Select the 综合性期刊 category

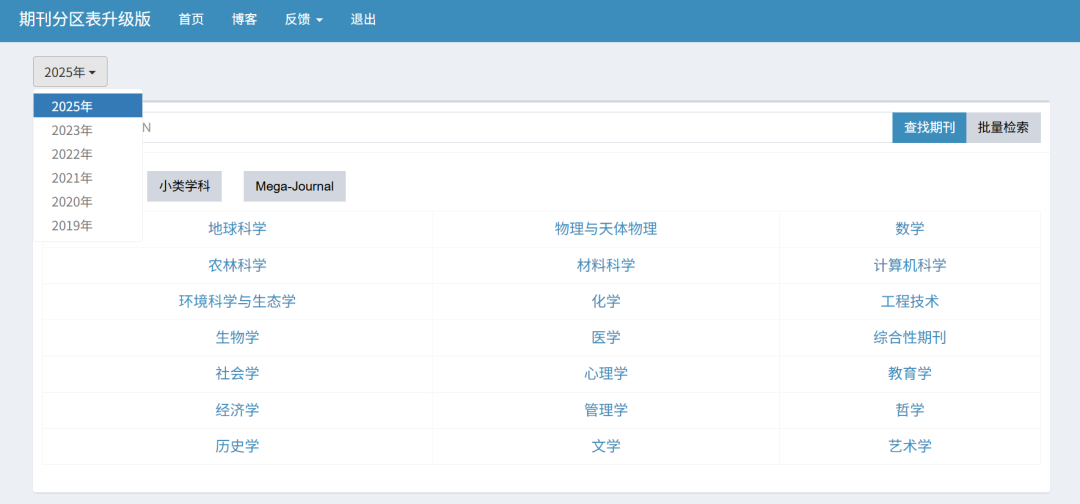click(x=909, y=337)
